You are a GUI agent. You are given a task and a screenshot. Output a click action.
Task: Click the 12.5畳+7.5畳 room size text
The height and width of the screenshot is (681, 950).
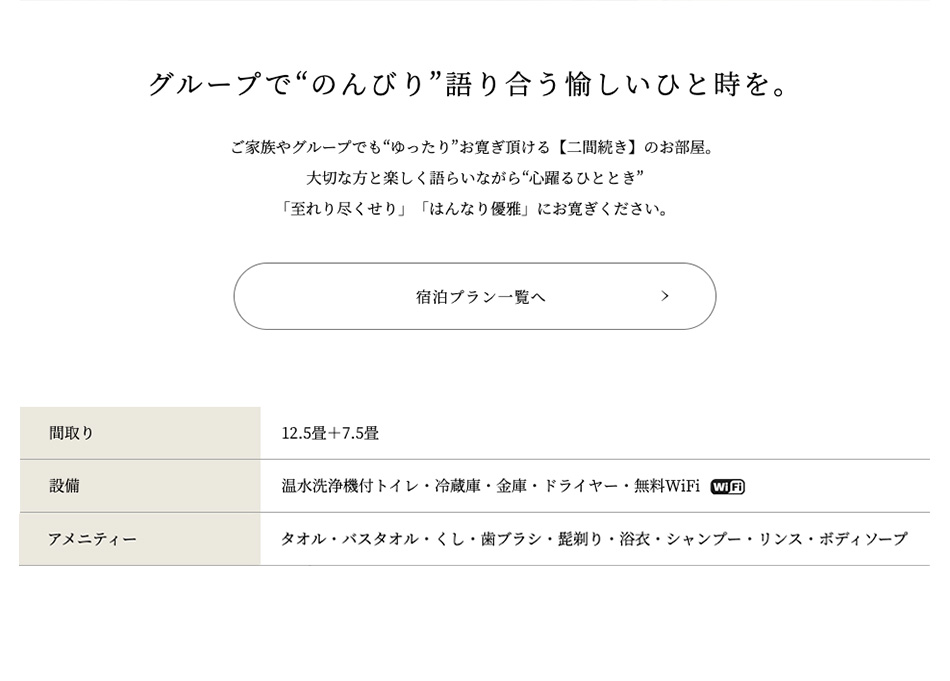point(330,433)
